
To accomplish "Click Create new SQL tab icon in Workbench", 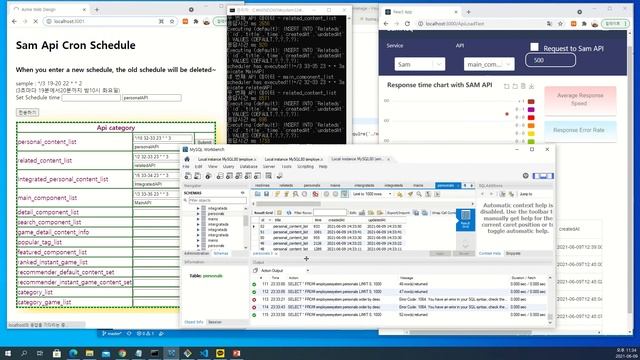I will coord(188,176).
